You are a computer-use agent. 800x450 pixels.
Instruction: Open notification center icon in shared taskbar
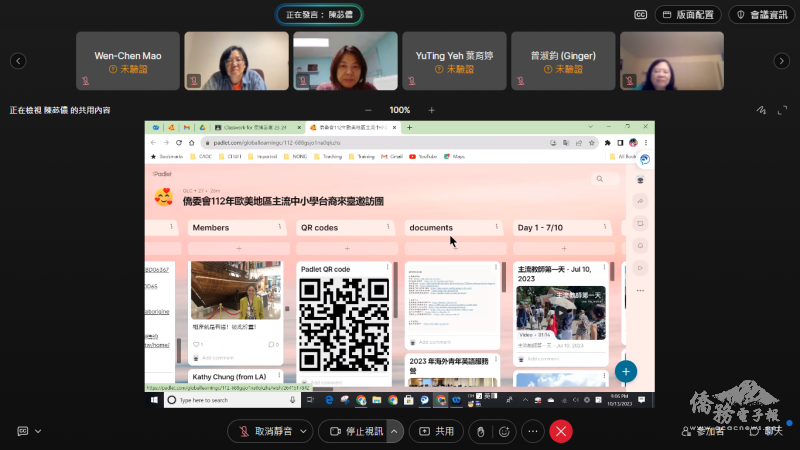[642, 400]
